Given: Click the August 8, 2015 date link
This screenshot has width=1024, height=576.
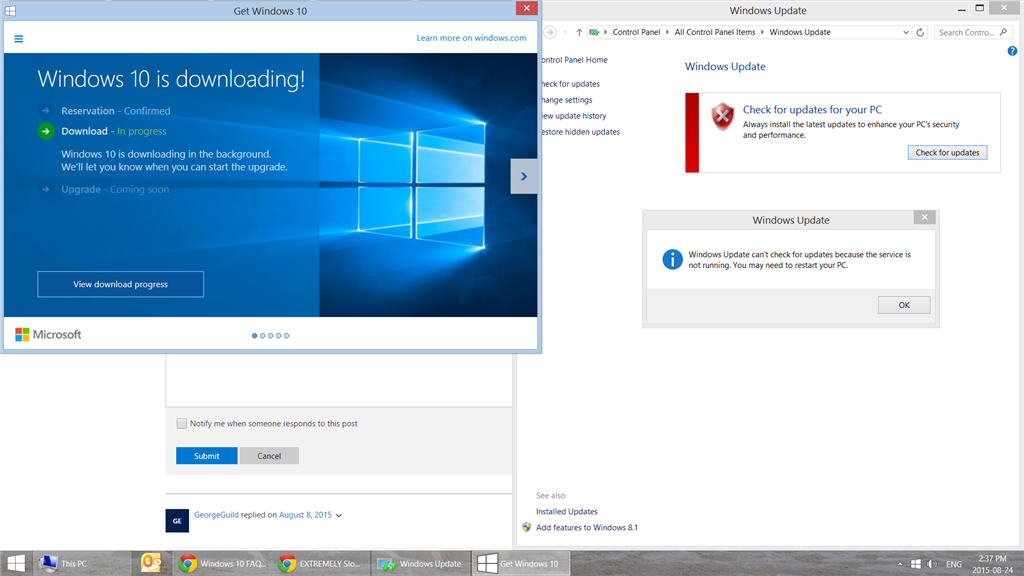Looking at the screenshot, I should [305, 515].
